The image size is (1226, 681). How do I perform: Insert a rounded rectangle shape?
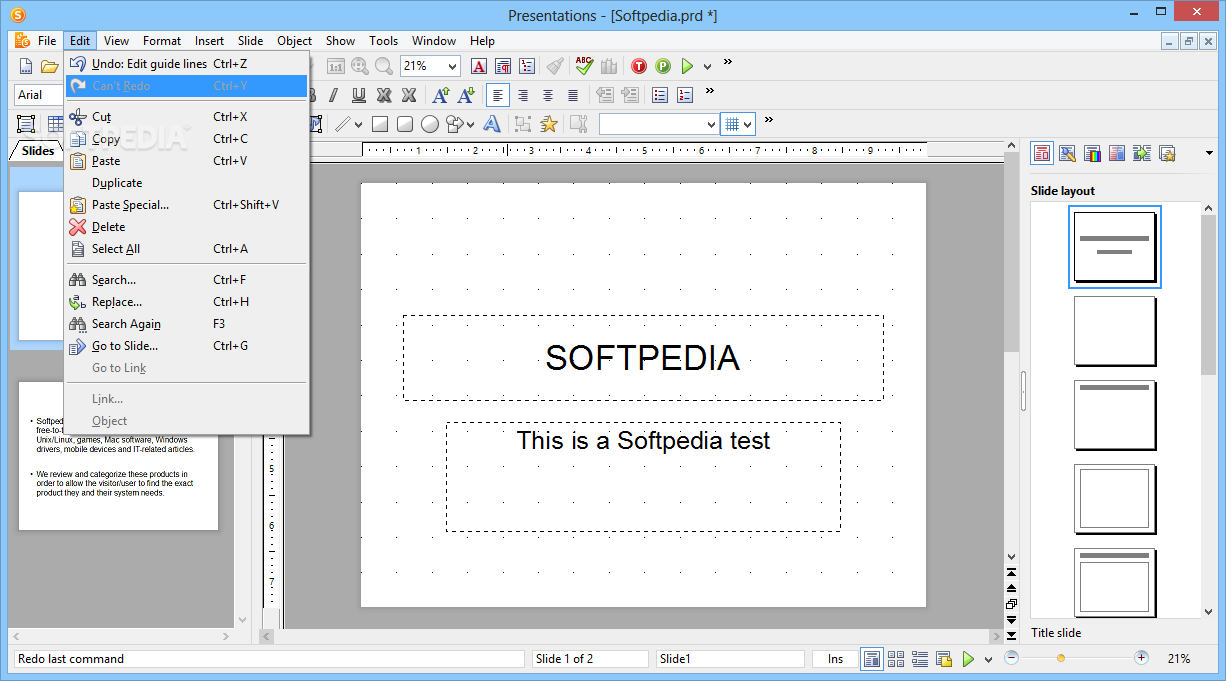click(405, 124)
